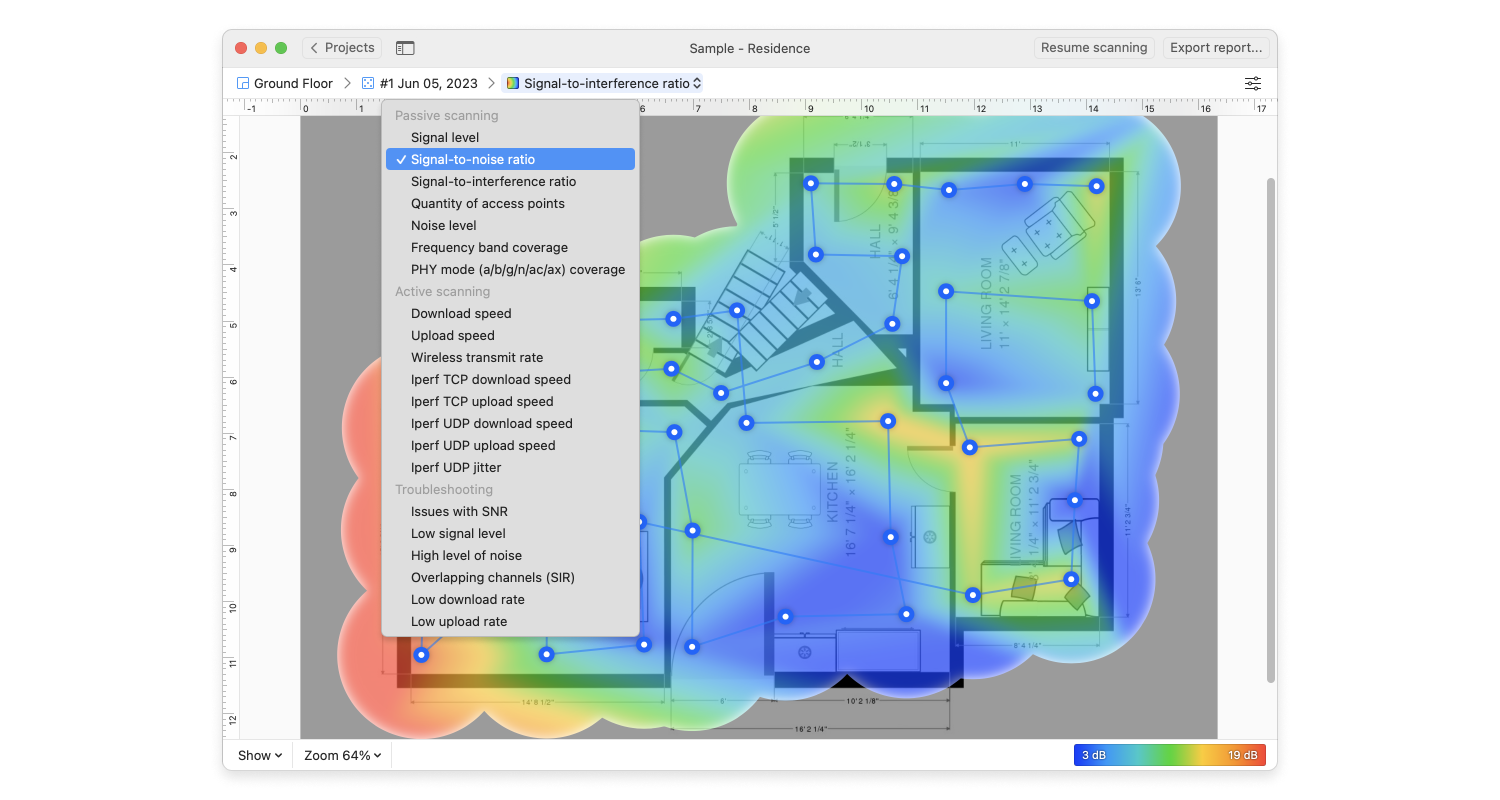Open the Signal-to-interference ratio visualization dropdown
Screen dimensions: 1500x800
(x=603, y=84)
